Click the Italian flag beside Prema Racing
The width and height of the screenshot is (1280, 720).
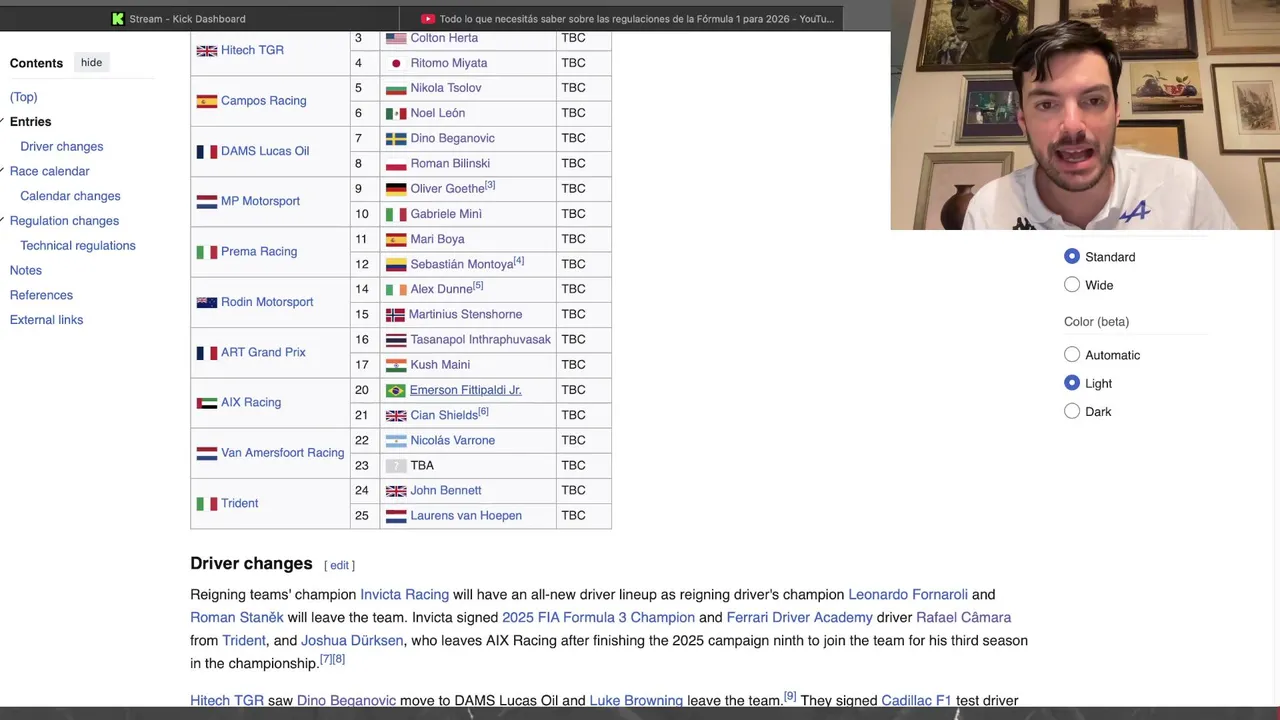point(207,252)
